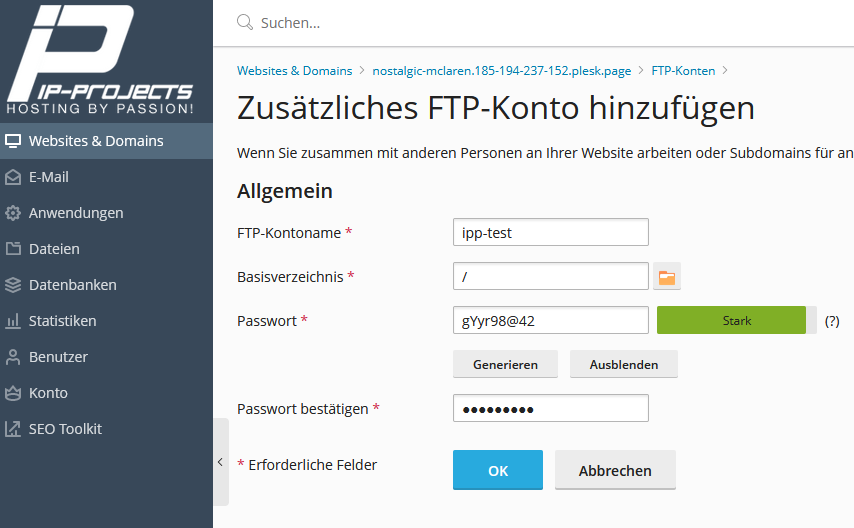Screen dimensions: 854x528
Task: Cancel with the Abbrechen button
Action: [615, 470]
